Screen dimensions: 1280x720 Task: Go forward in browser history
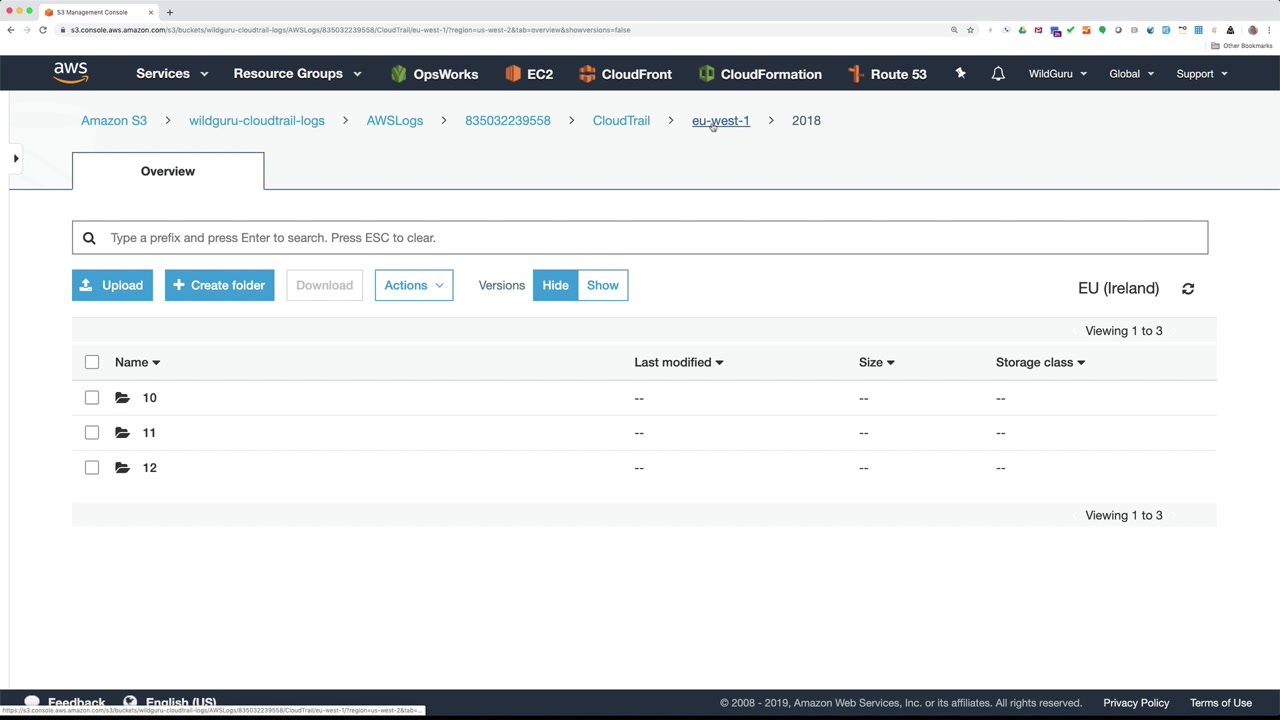click(x=27, y=30)
